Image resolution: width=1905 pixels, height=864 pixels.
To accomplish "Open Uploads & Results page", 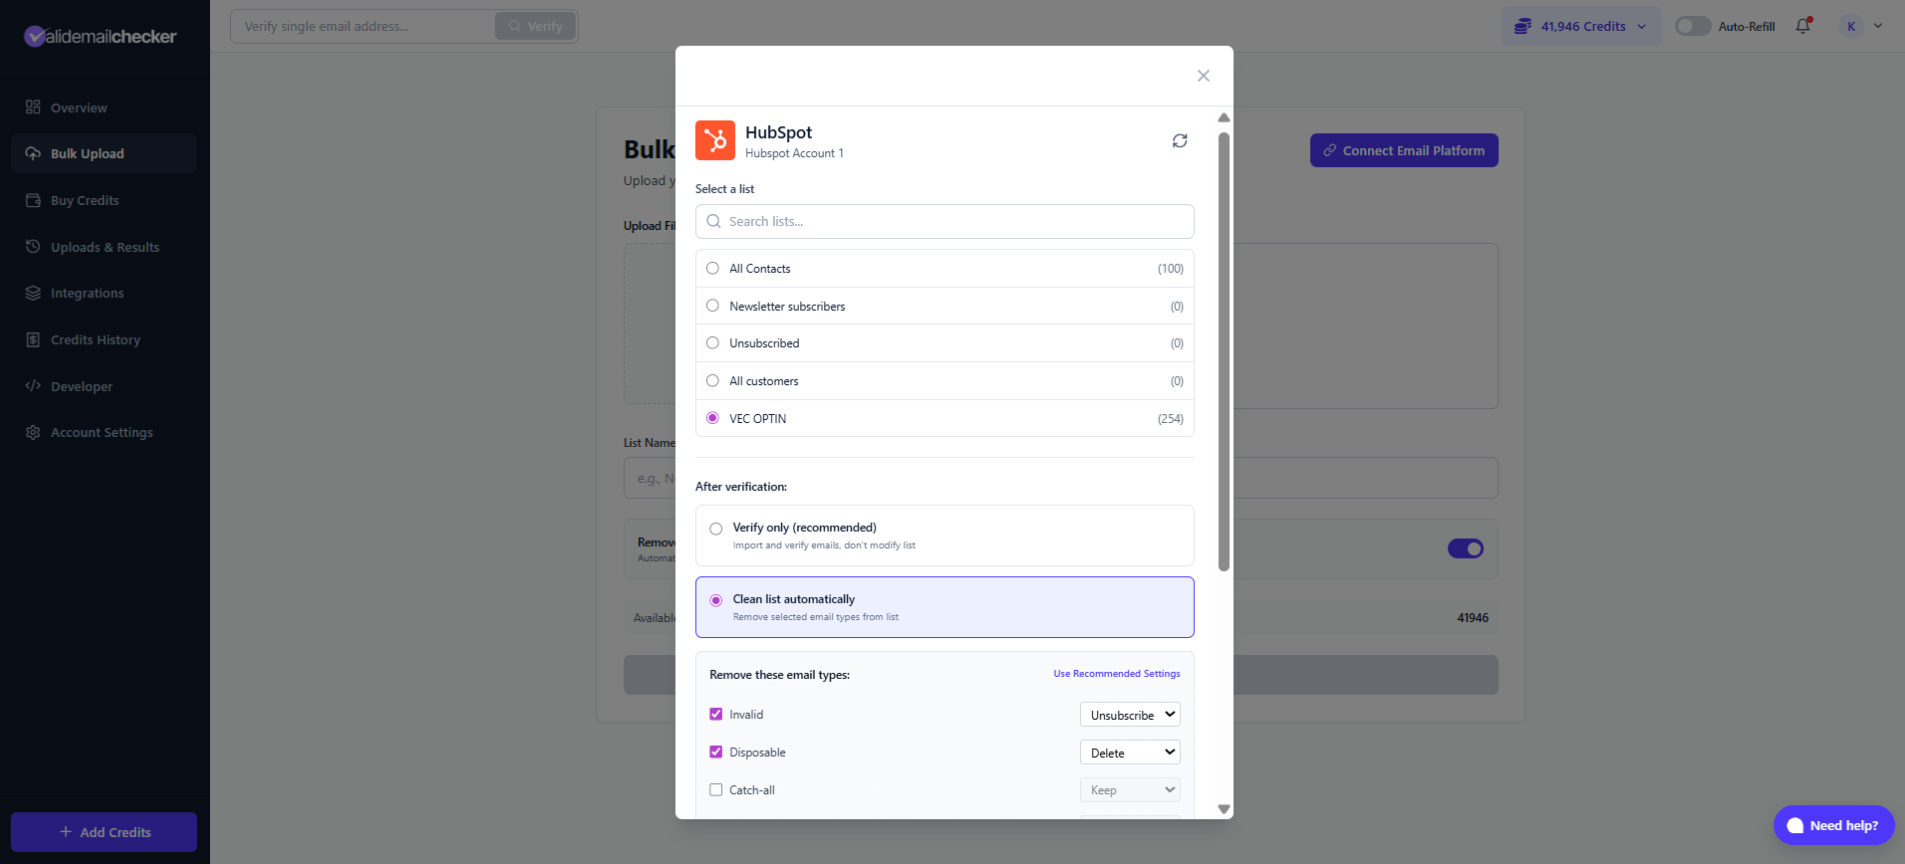I will click(x=104, y=247).
